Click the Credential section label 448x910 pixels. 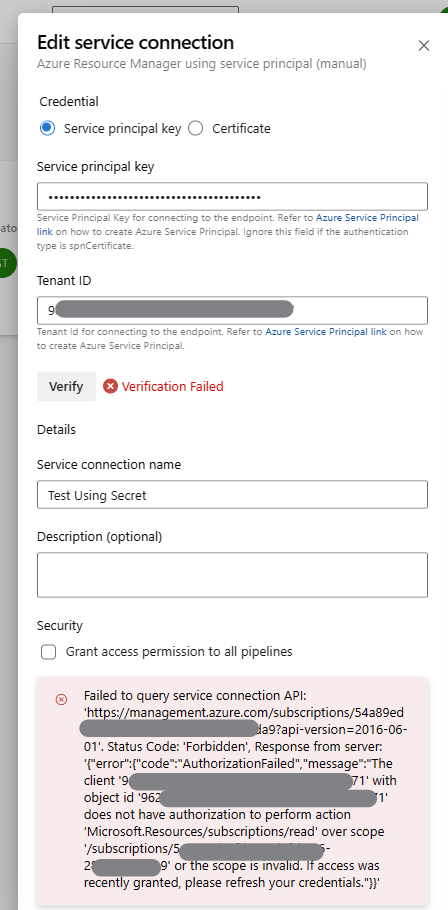click(x=69, y=102)
